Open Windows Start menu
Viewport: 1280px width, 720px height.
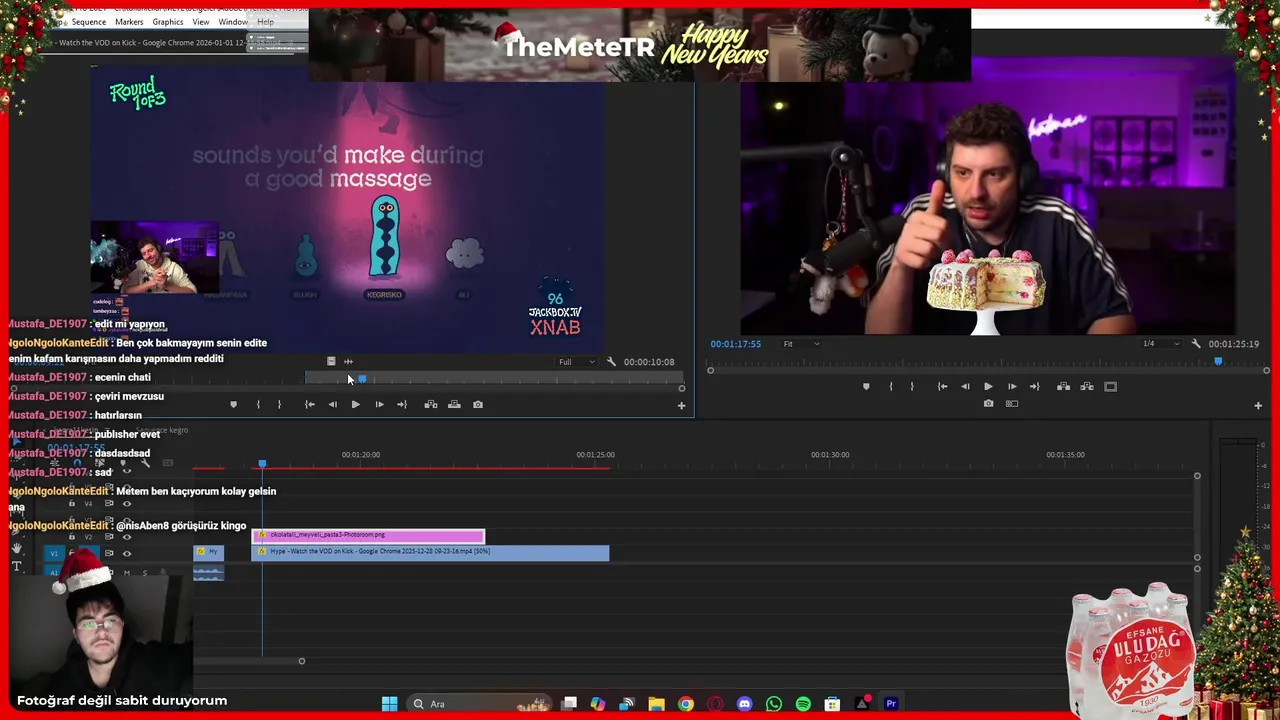click(x=389, y=704)
